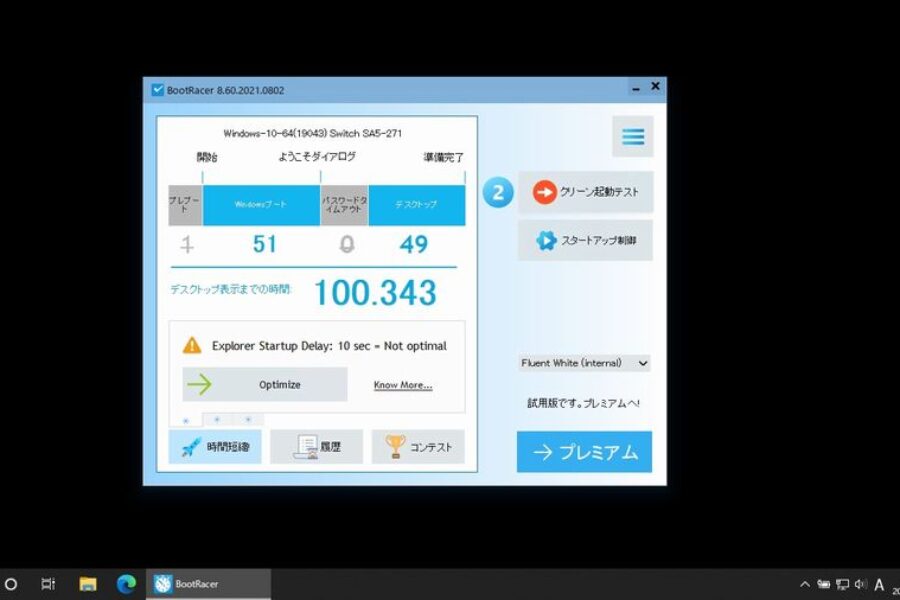
Task: Open Task View on taskbar
Action: (48, 584)
